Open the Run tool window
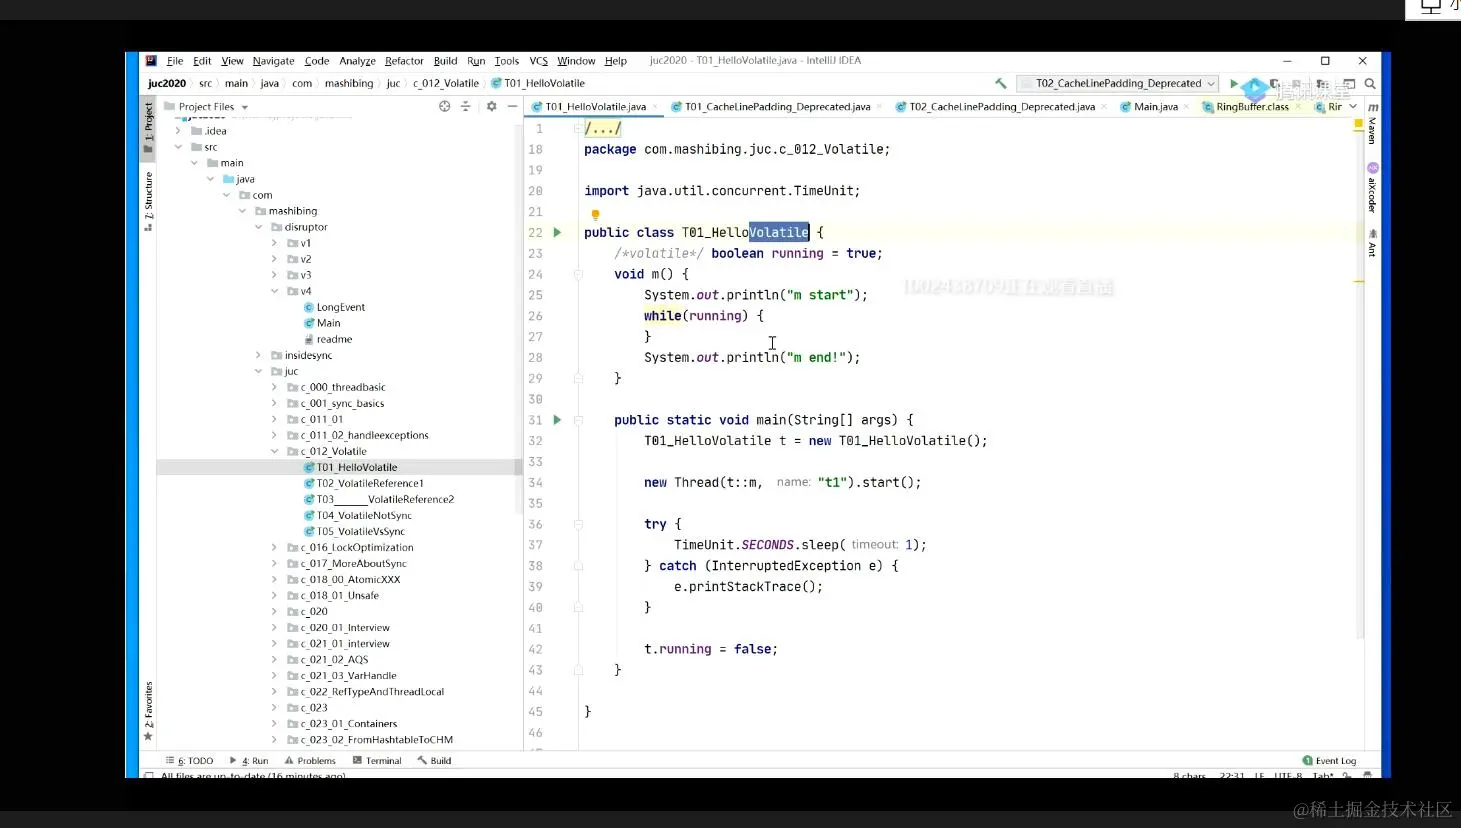1461x828 pixels. 249,761
